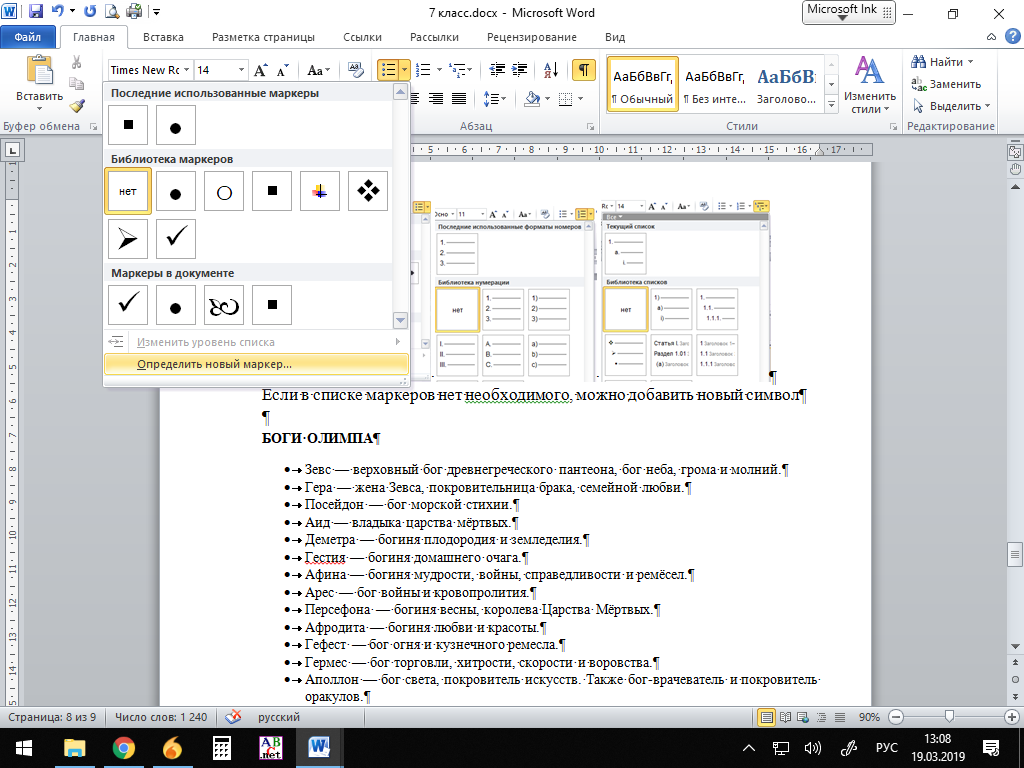Open the font size dropdown
Viewport: 1024px width, 768px height.
click(x=240, y=70)
